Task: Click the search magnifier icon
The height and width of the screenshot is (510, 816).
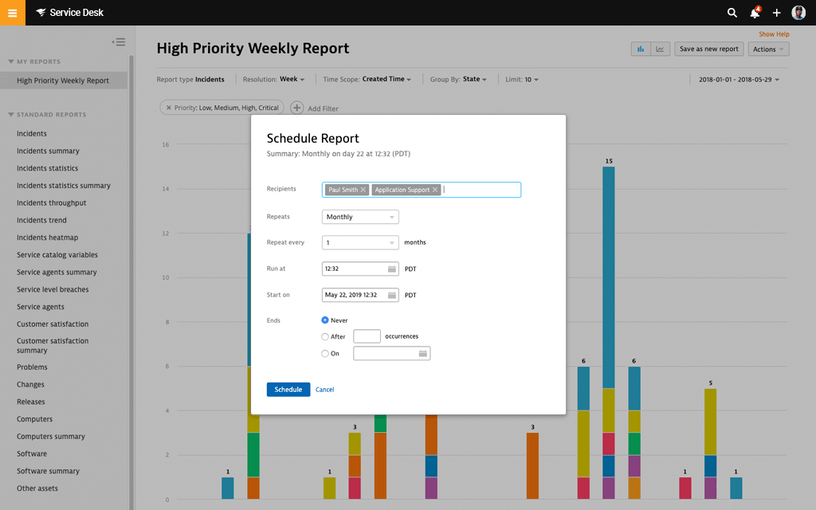Action: click(732, 12)
